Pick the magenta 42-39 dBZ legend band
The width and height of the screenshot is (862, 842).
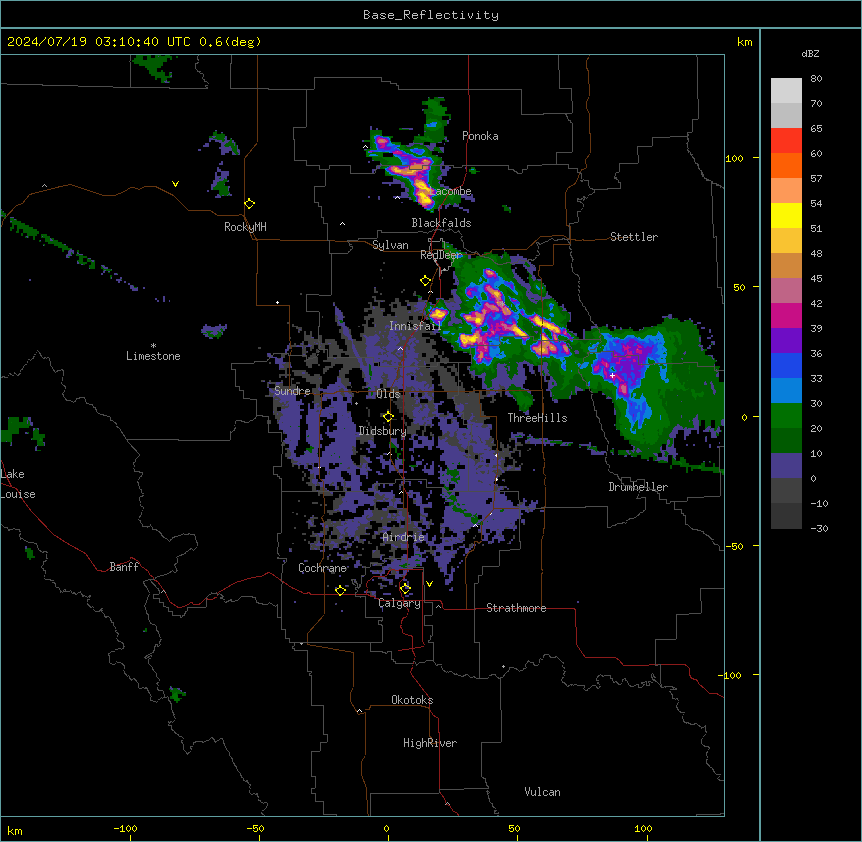pyautogui.click(x=786, y=315)
